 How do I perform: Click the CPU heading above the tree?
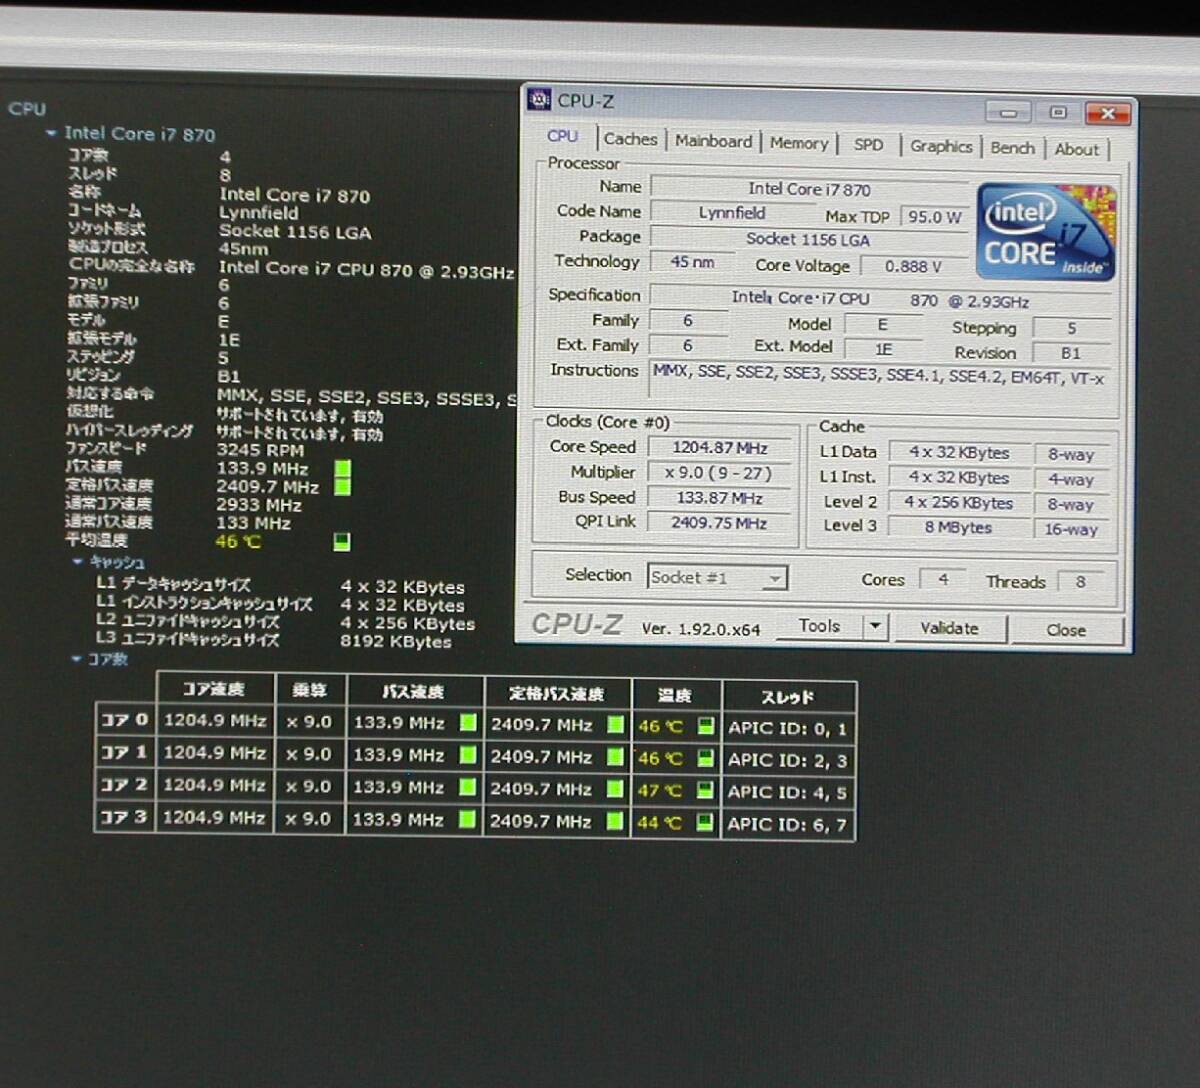26,108
